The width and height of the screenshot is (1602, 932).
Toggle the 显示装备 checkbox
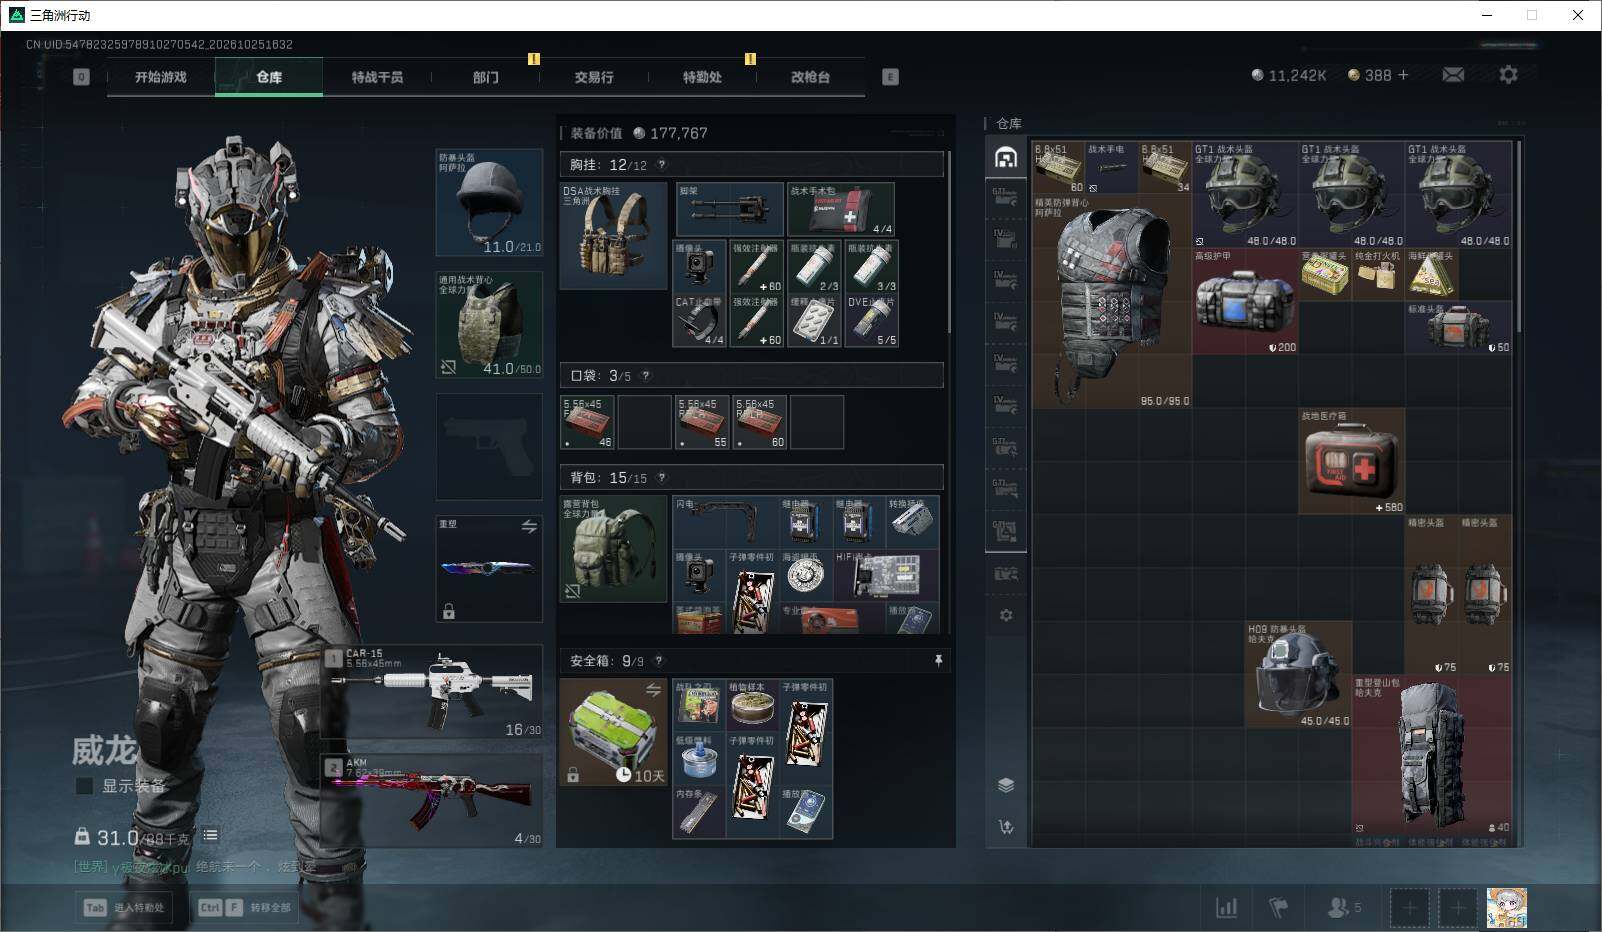pyautogui.click(x=85, y=786)
